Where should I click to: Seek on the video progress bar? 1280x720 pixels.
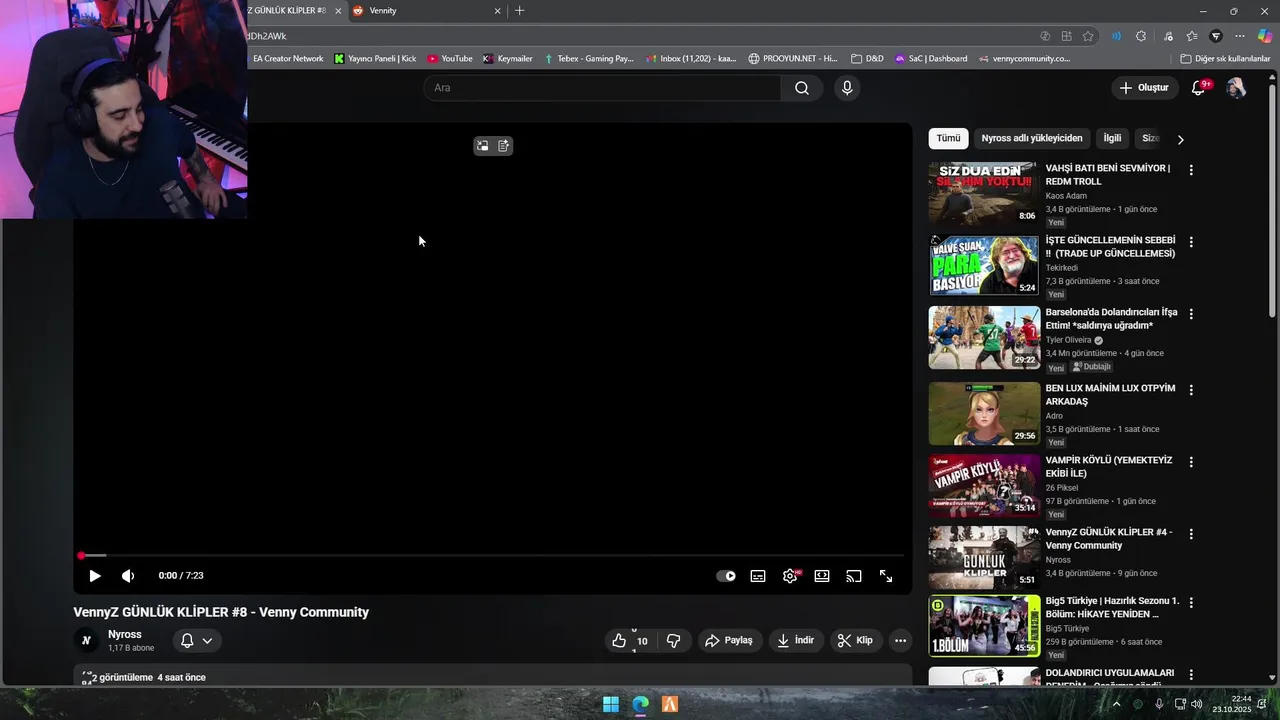[x=492, y=555]
